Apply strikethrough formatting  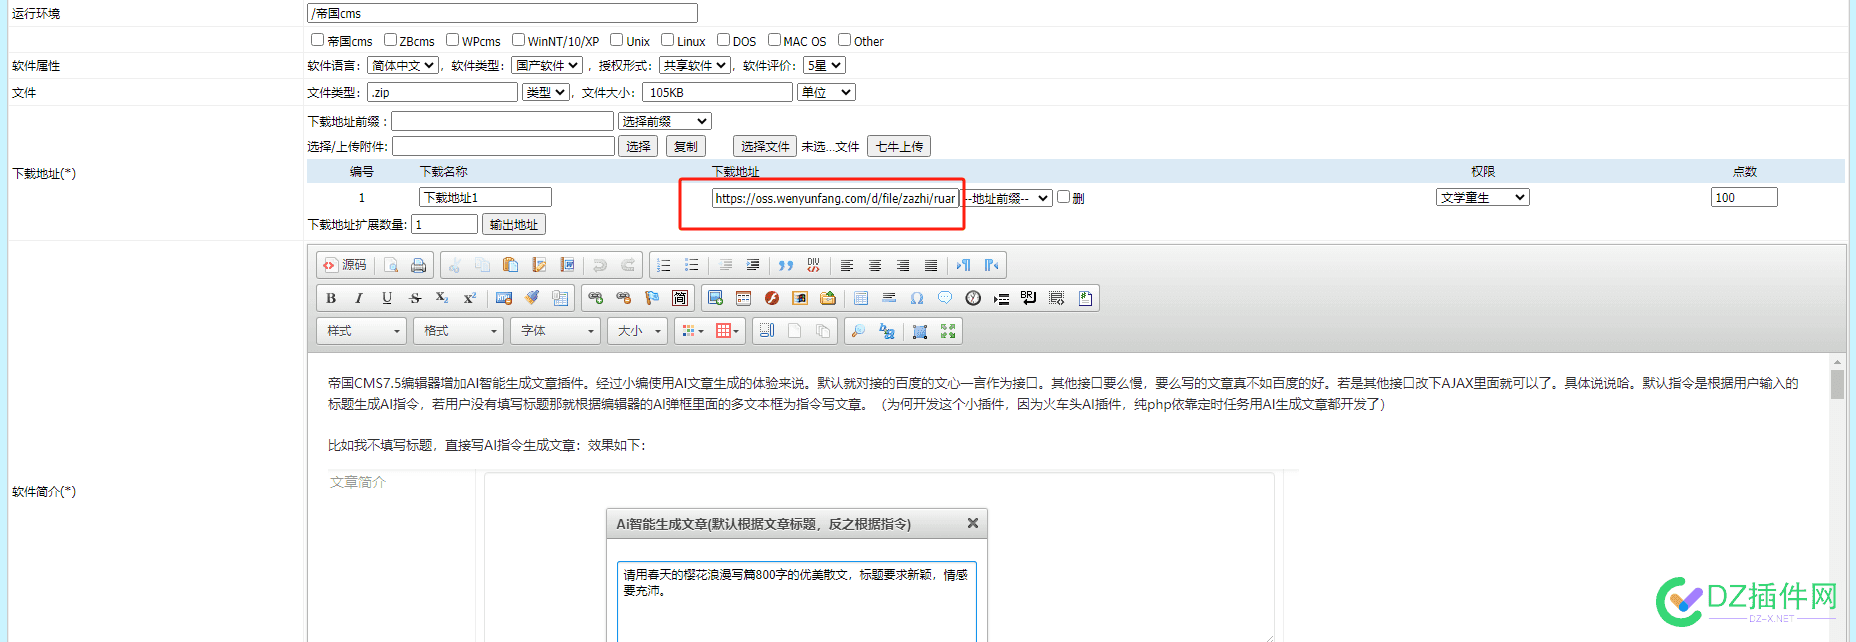click(415, 298)
